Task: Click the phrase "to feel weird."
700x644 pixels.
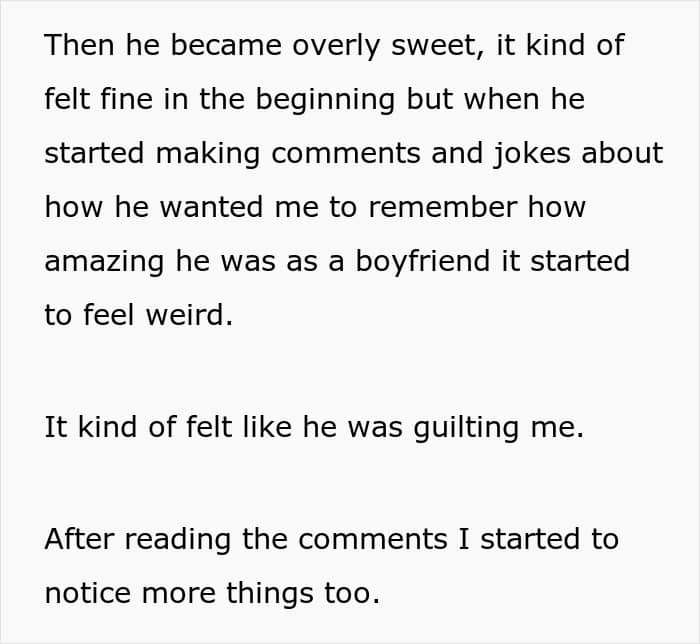Action: (139, 315)
